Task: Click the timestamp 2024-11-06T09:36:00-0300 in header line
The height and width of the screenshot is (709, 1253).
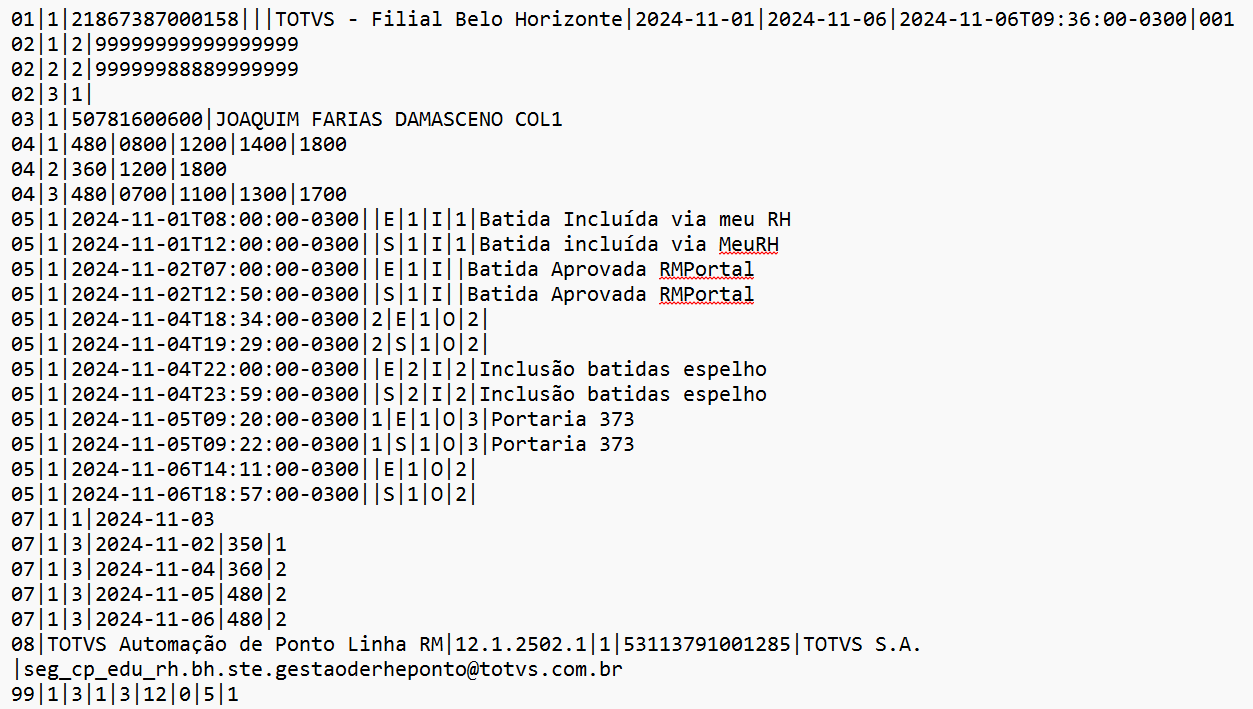Action: tap(1039, 20)
